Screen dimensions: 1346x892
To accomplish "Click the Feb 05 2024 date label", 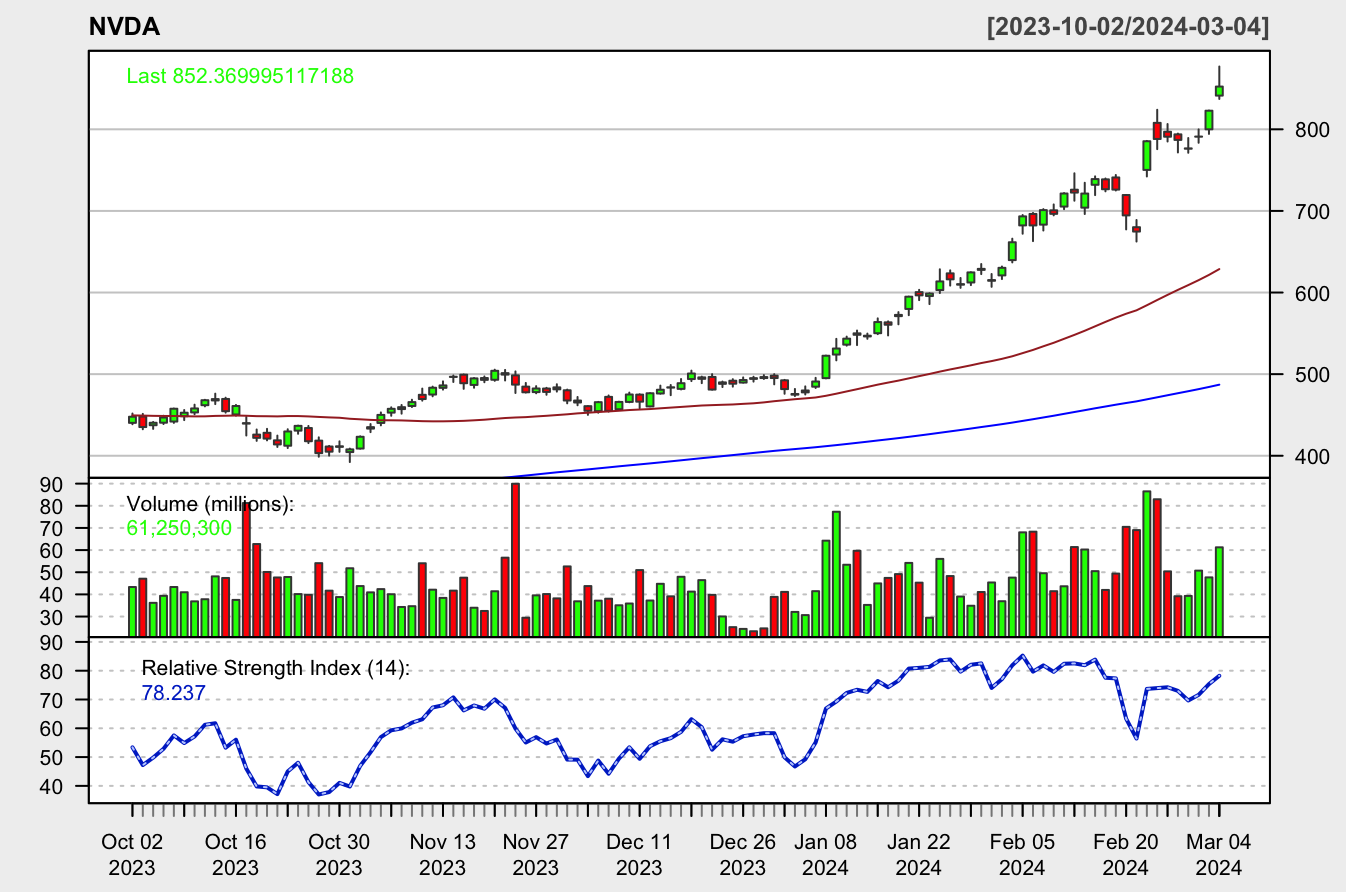I will click(1022, 853).
